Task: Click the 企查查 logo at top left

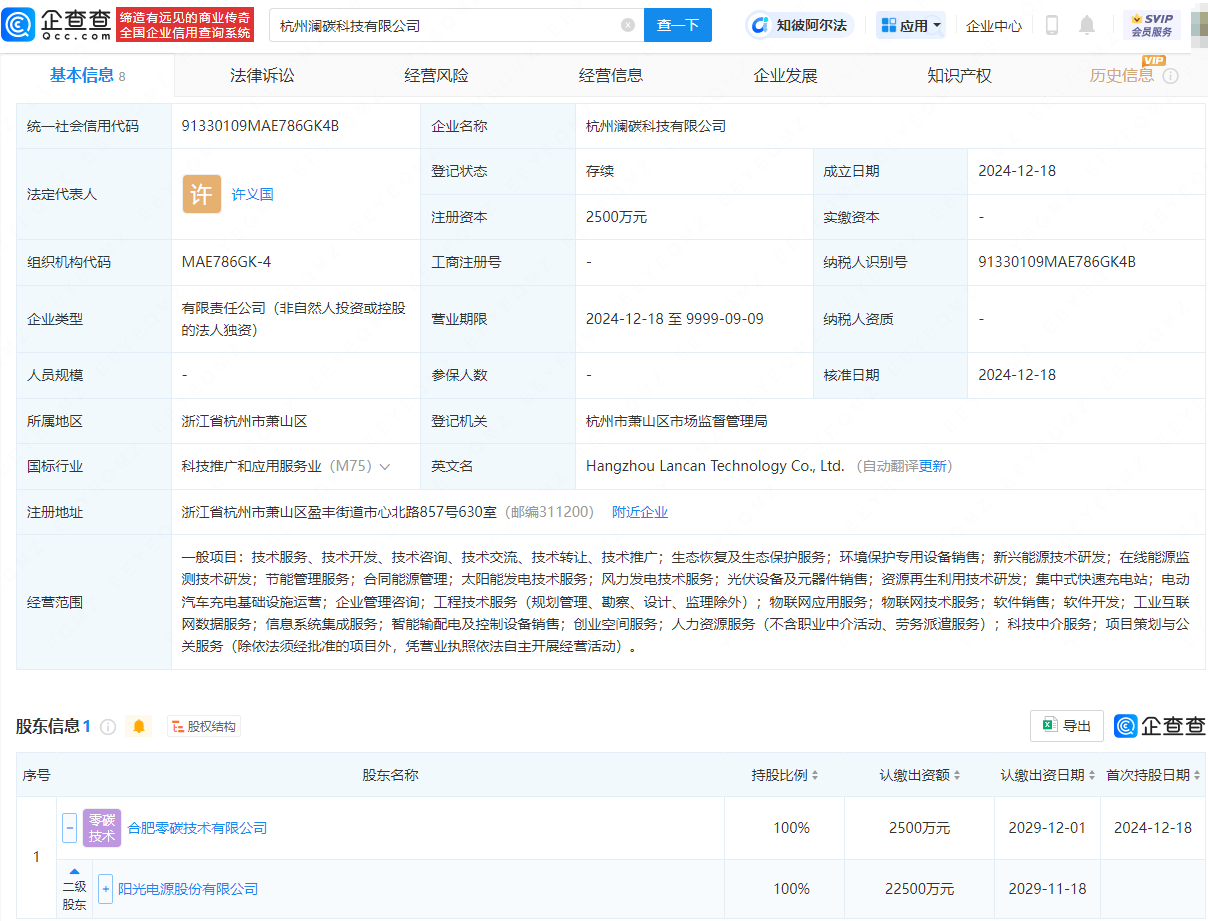Action: click(56, 25)
